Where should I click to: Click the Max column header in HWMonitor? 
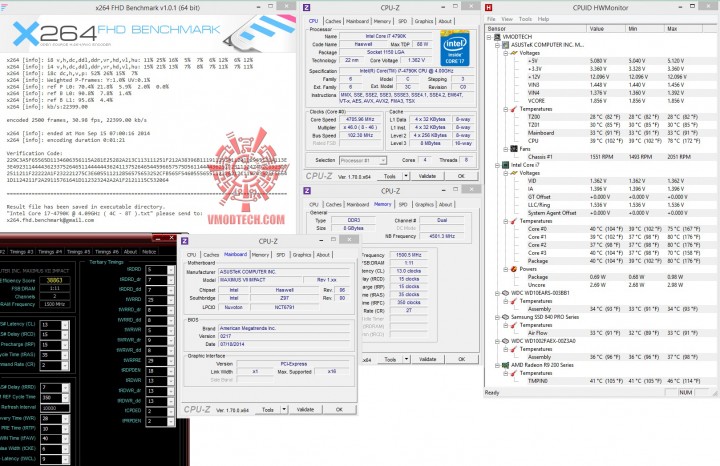683,28
